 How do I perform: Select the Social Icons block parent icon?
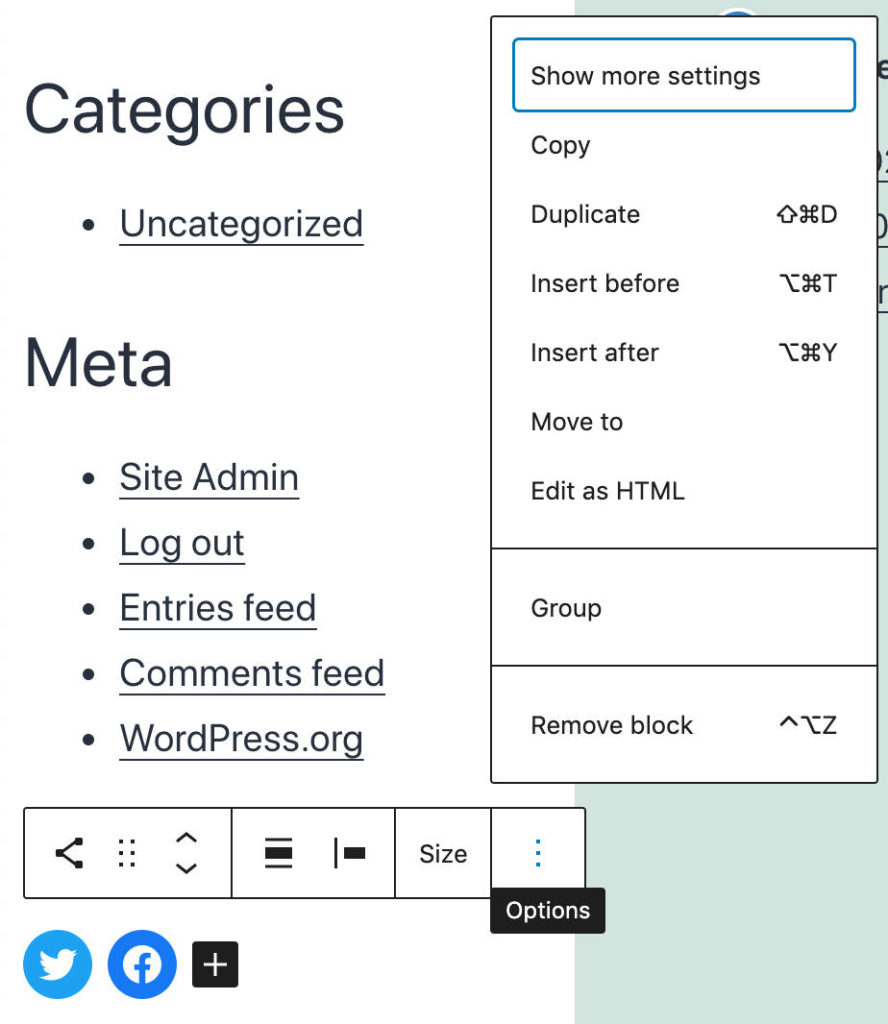pos(67,853)
